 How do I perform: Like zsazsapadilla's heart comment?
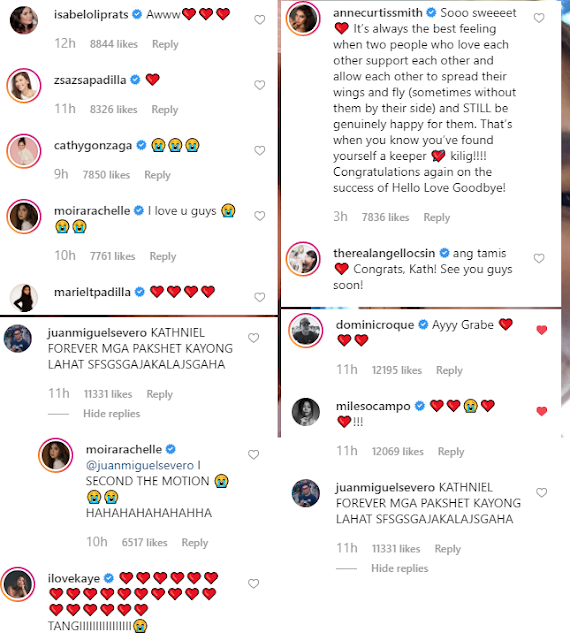(260, 85)
